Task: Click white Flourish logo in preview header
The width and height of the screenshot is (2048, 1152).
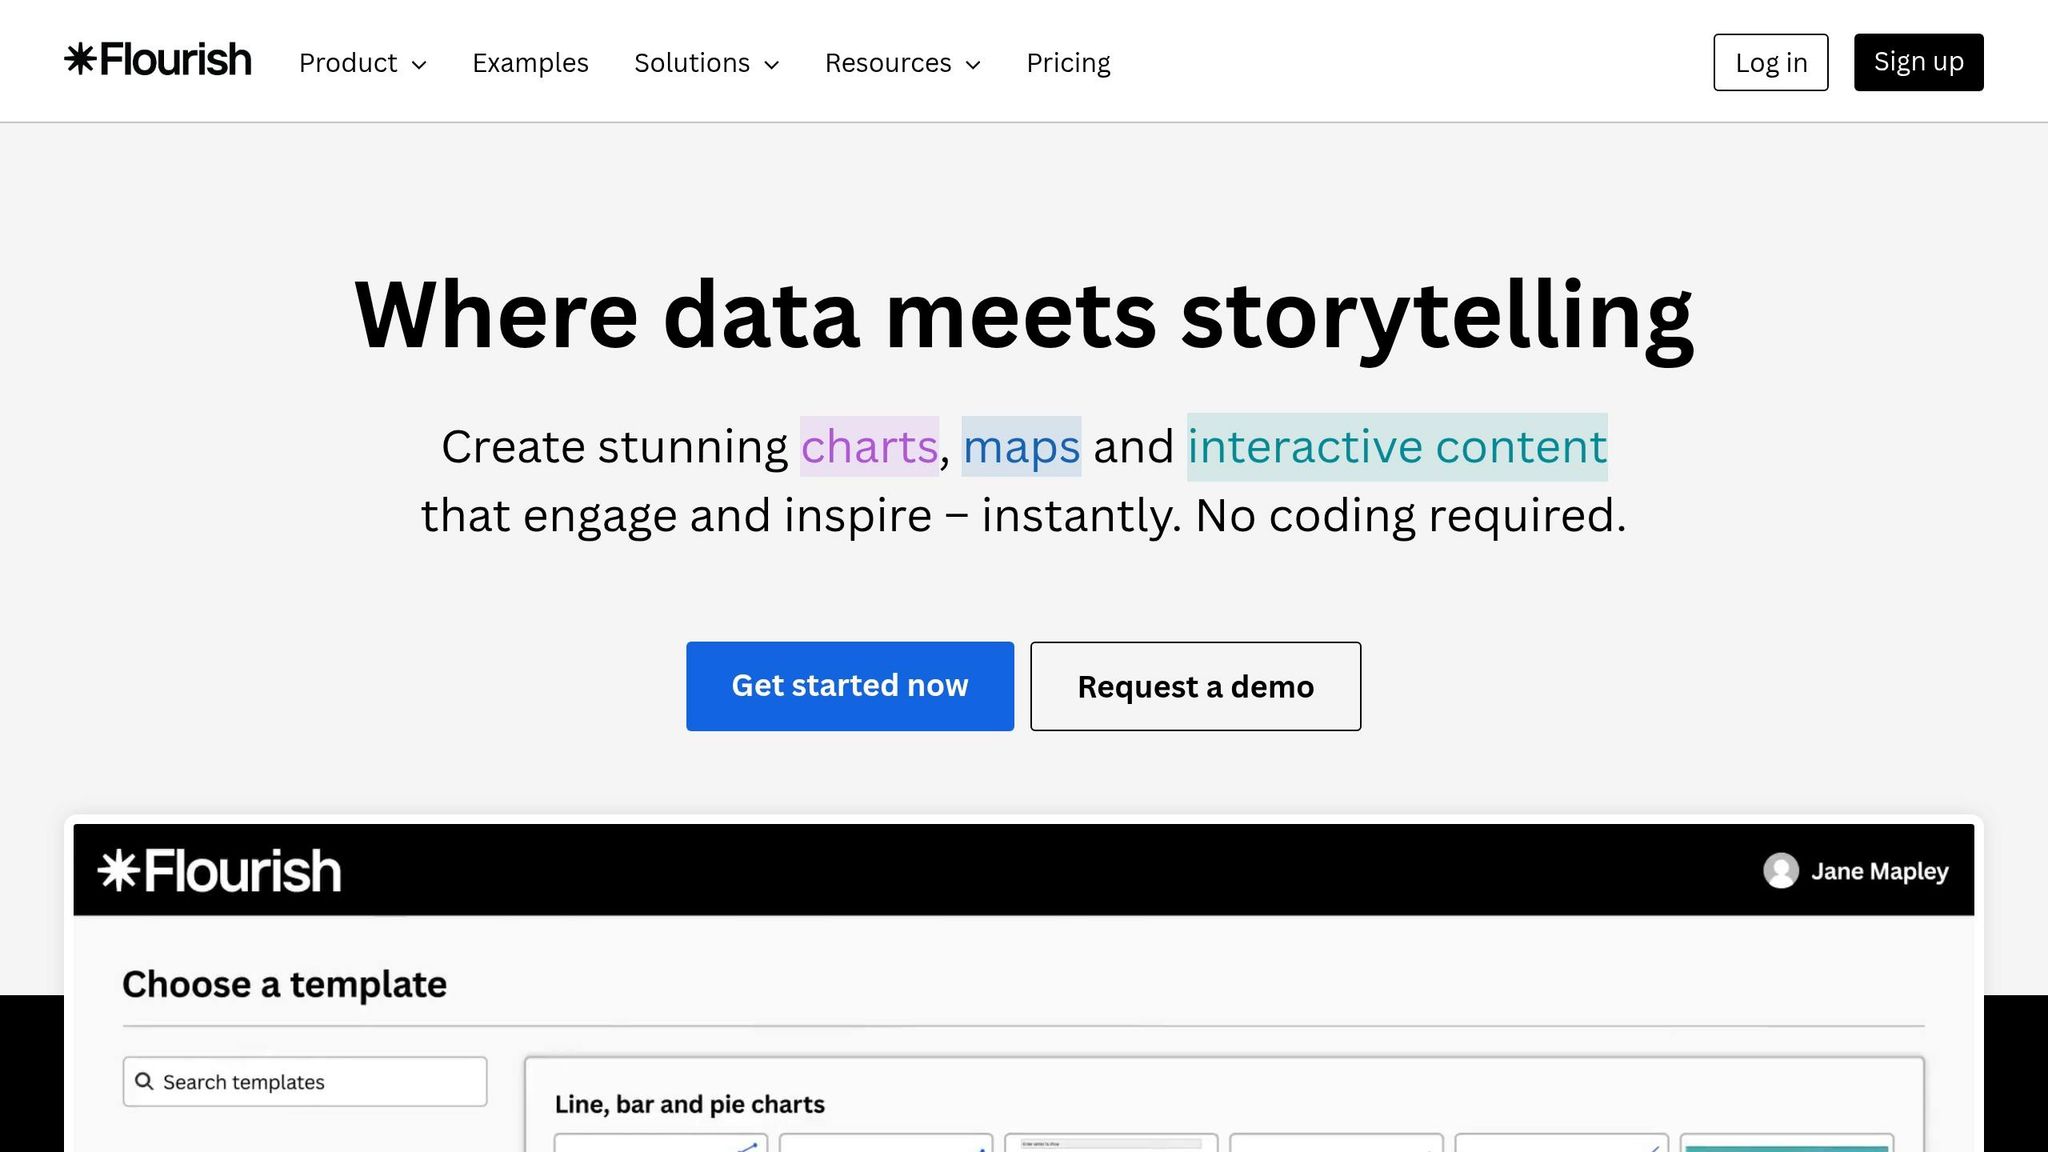Action: (x=219, y=870)
